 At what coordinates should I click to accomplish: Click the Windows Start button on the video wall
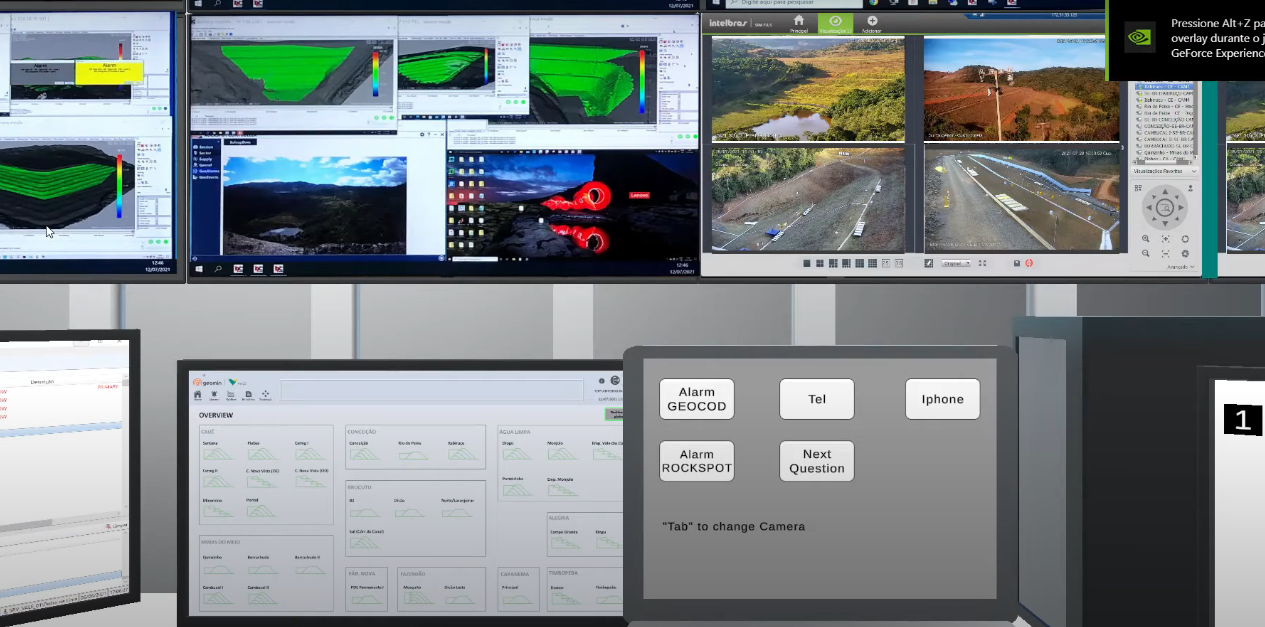coord(197,269)
